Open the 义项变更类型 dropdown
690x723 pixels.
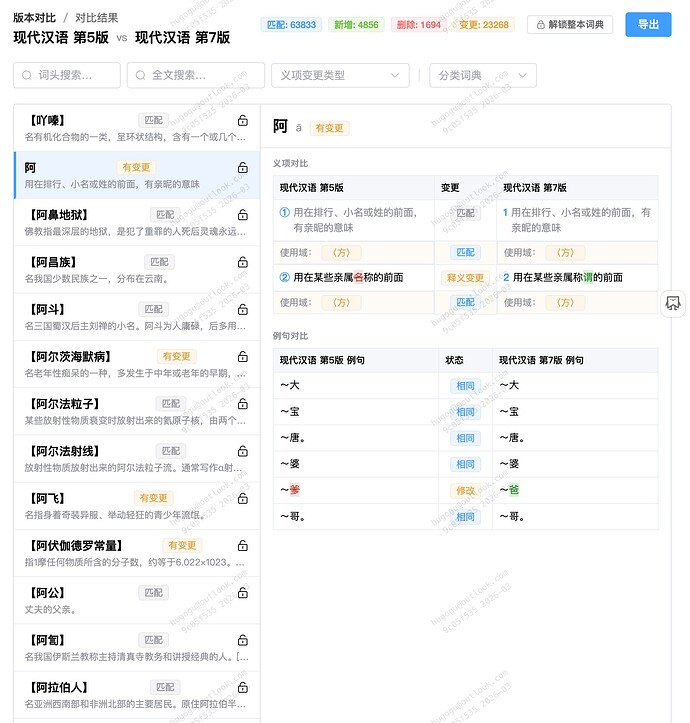point(340,75)
